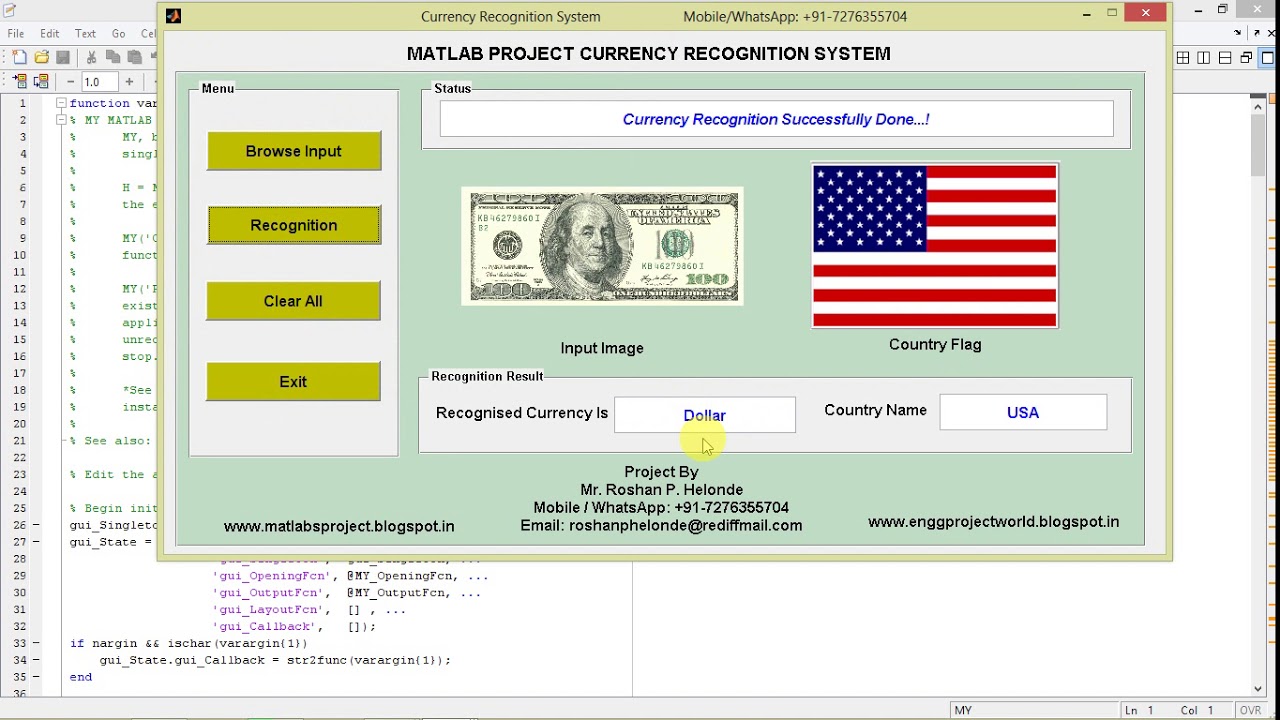Click the dock editor arrow icon
The image size is (1280, 720).
[1238, 32]
